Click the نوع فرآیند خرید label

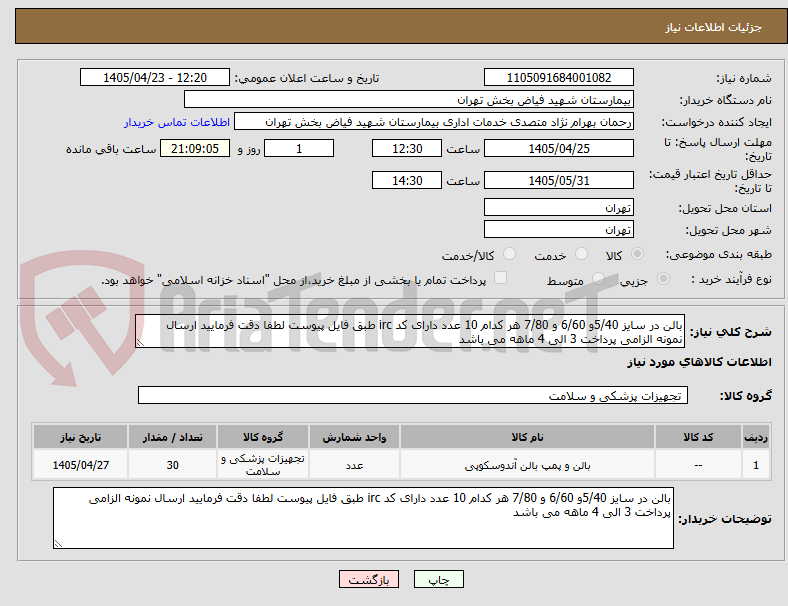[732, 279]
